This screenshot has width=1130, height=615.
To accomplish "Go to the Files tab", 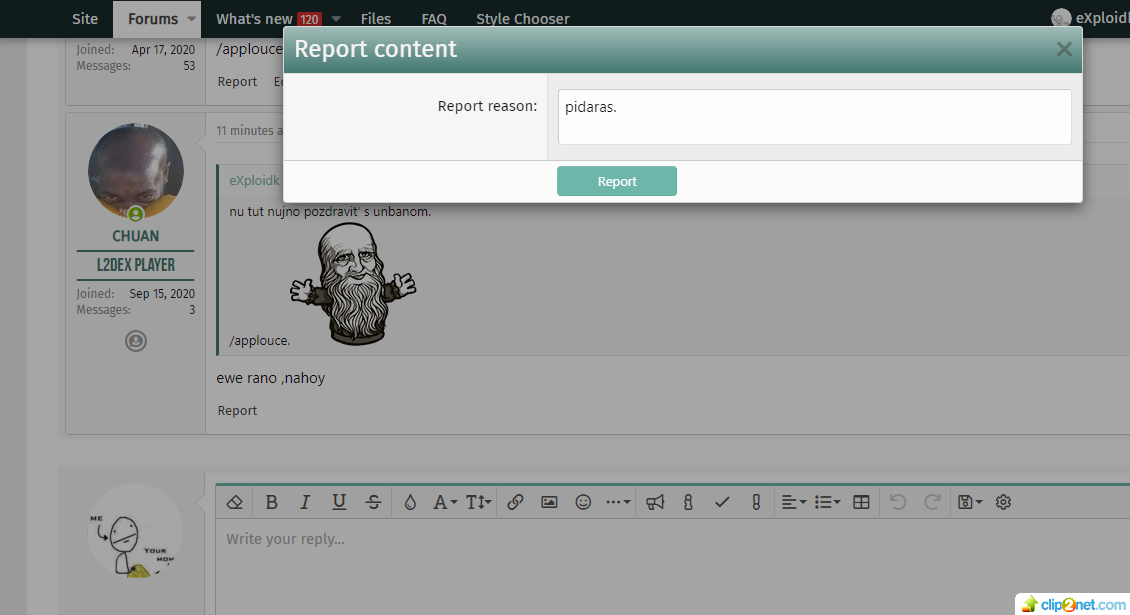I will tap(376, 19).
